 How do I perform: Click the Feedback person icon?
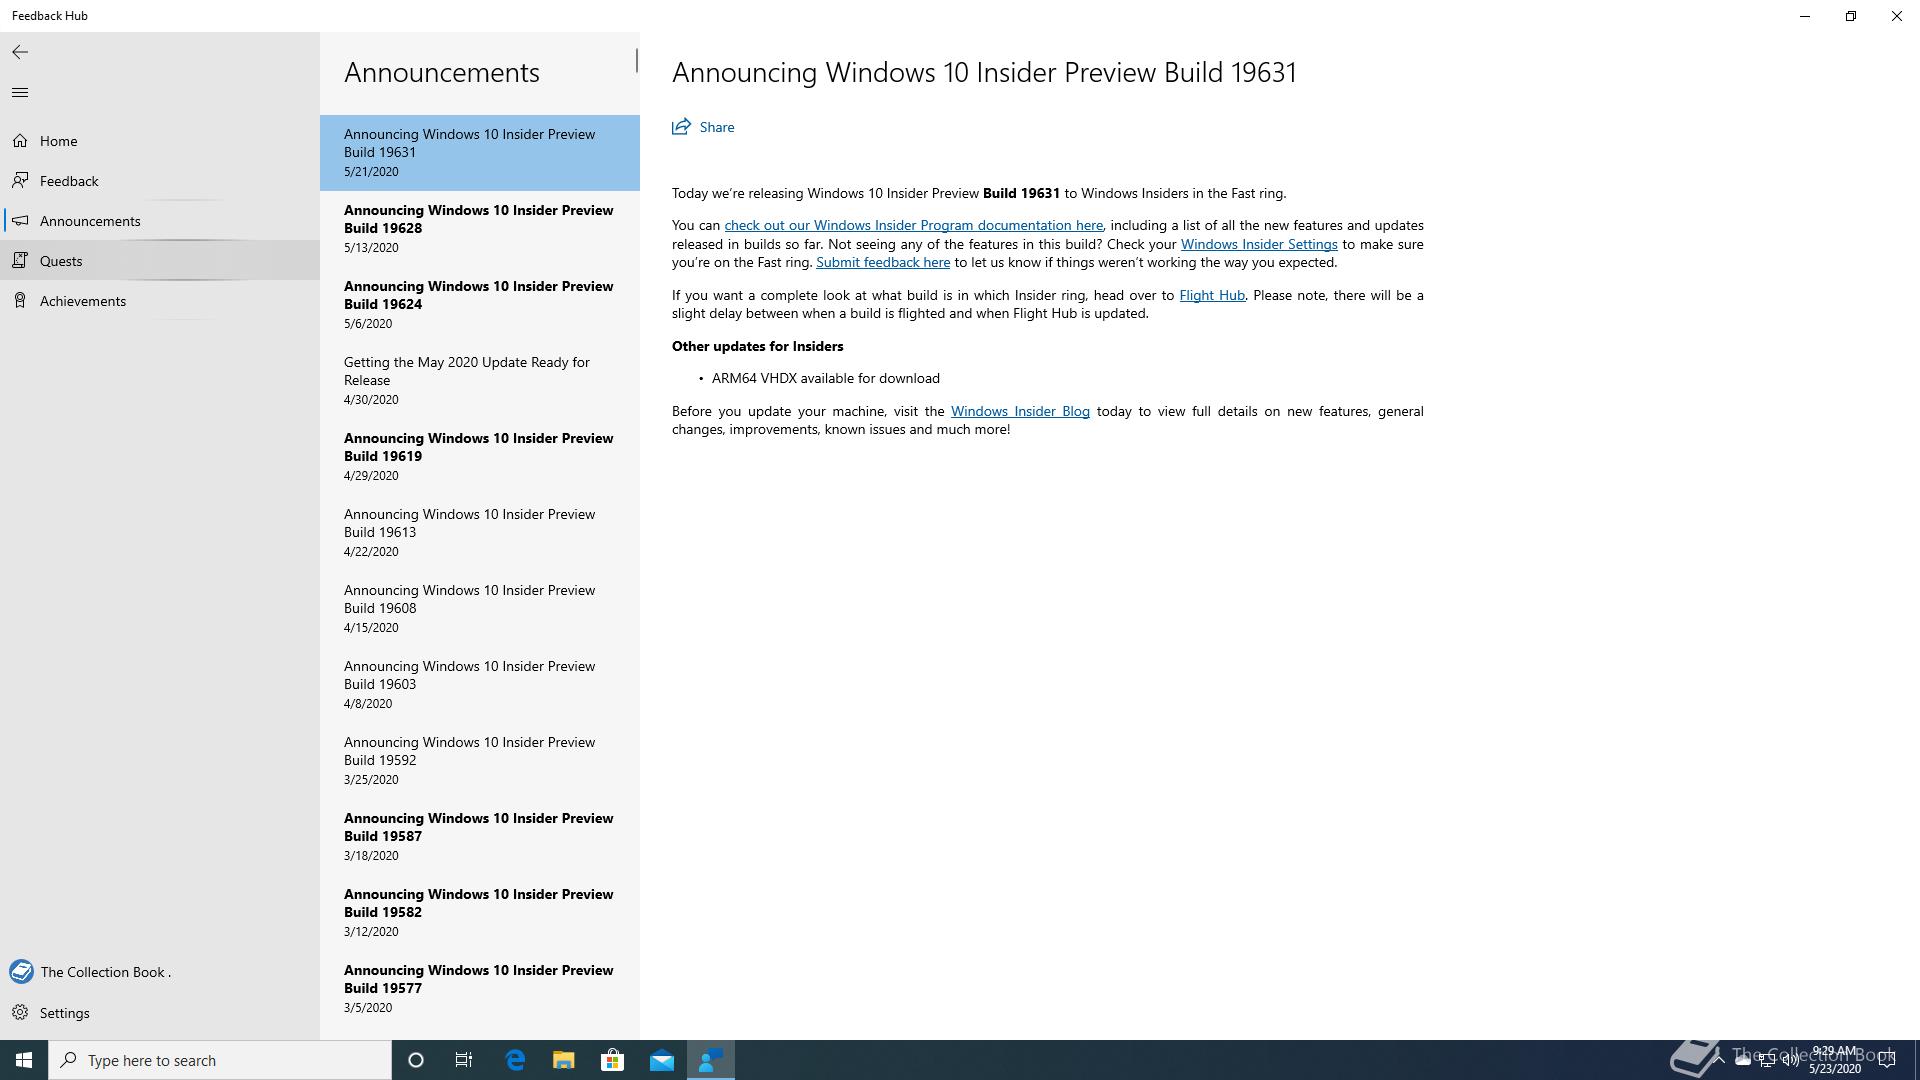20,181
